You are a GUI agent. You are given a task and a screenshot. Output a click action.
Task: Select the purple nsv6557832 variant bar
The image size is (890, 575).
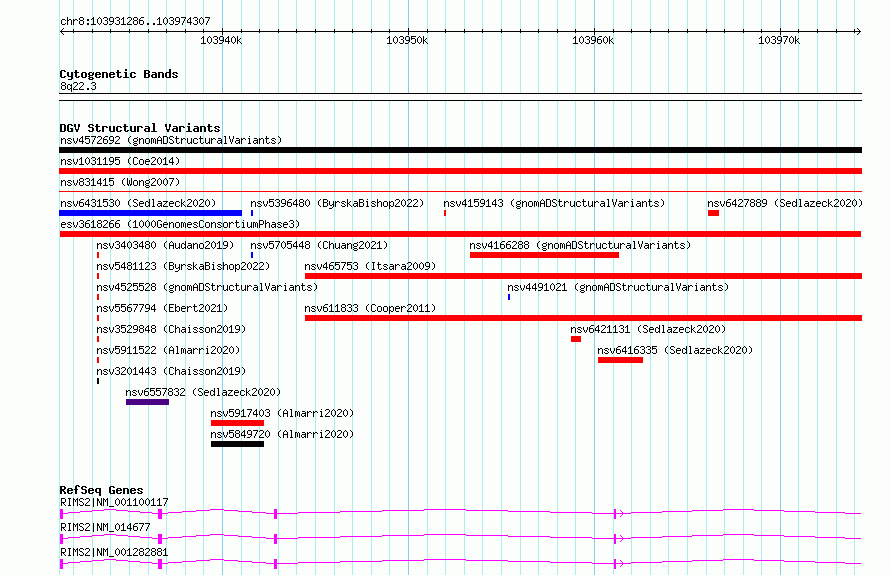[x=148, y=402]
